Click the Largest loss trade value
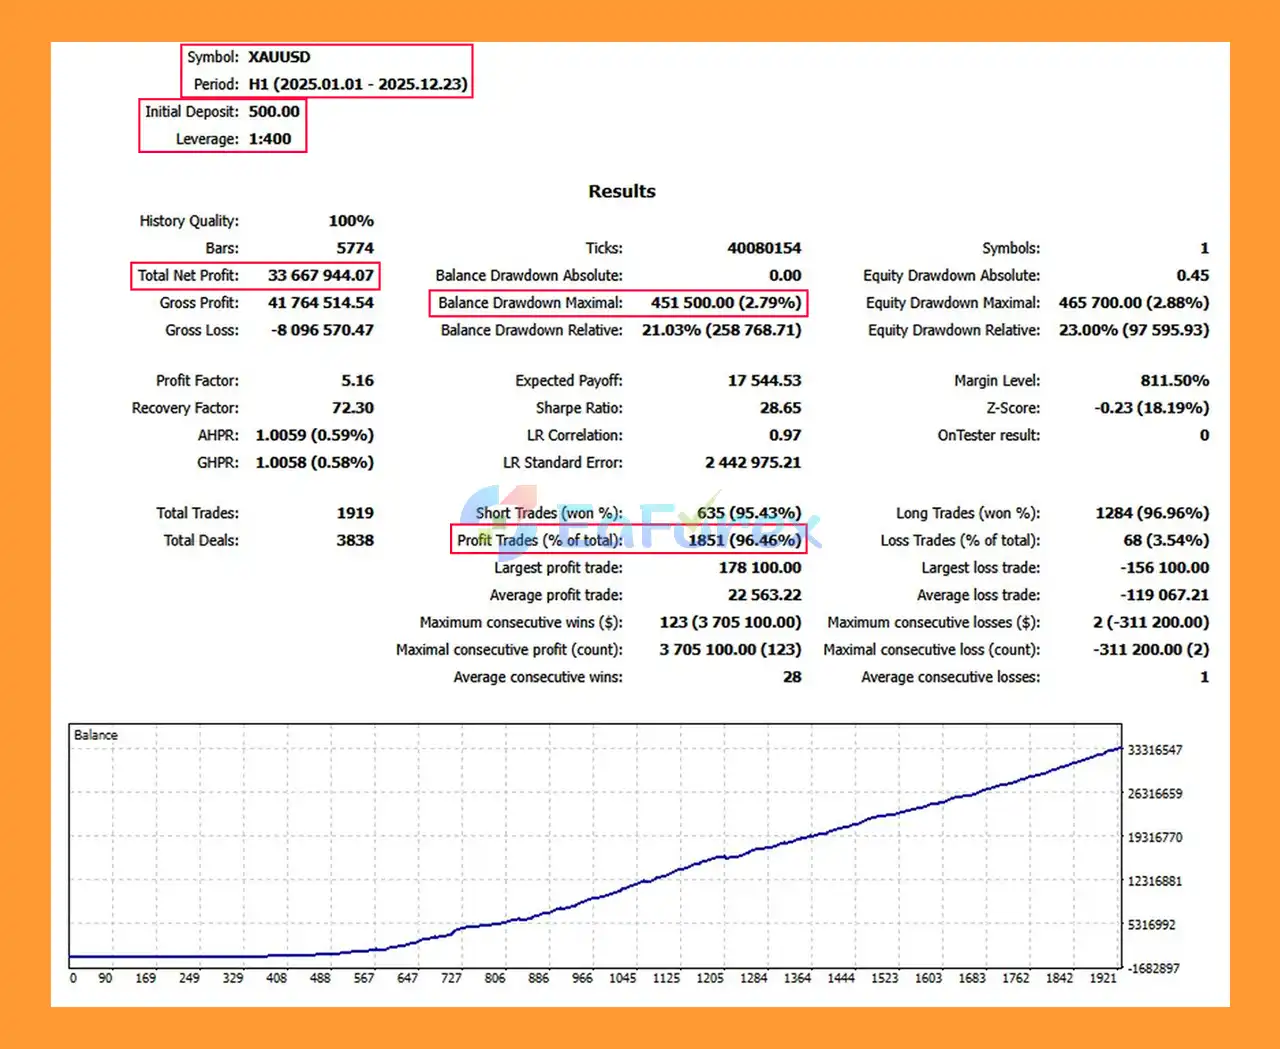This screenshot has width=1280, height=1049. coord(1164,567)
